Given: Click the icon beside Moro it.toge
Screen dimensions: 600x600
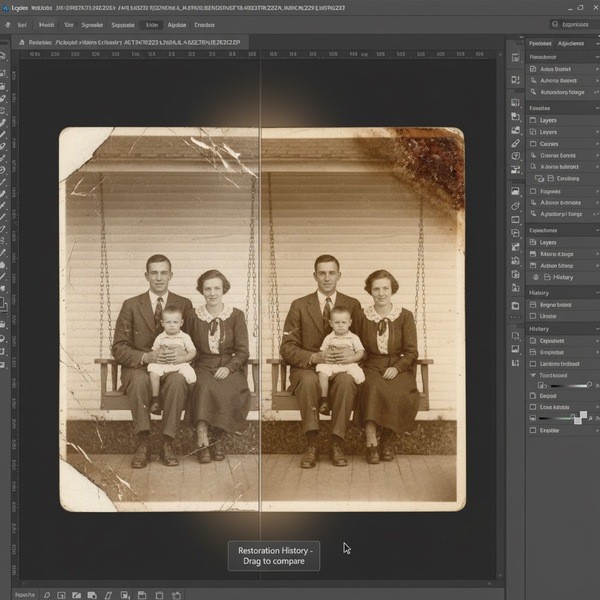Looking at the screenshot, I should 533,254.
